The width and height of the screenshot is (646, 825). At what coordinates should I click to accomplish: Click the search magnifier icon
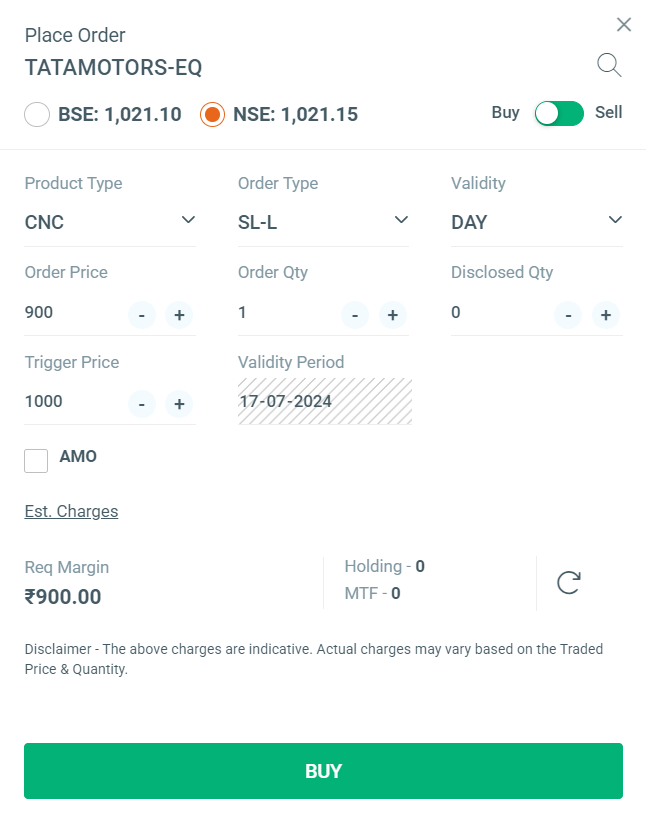(609, 66)
